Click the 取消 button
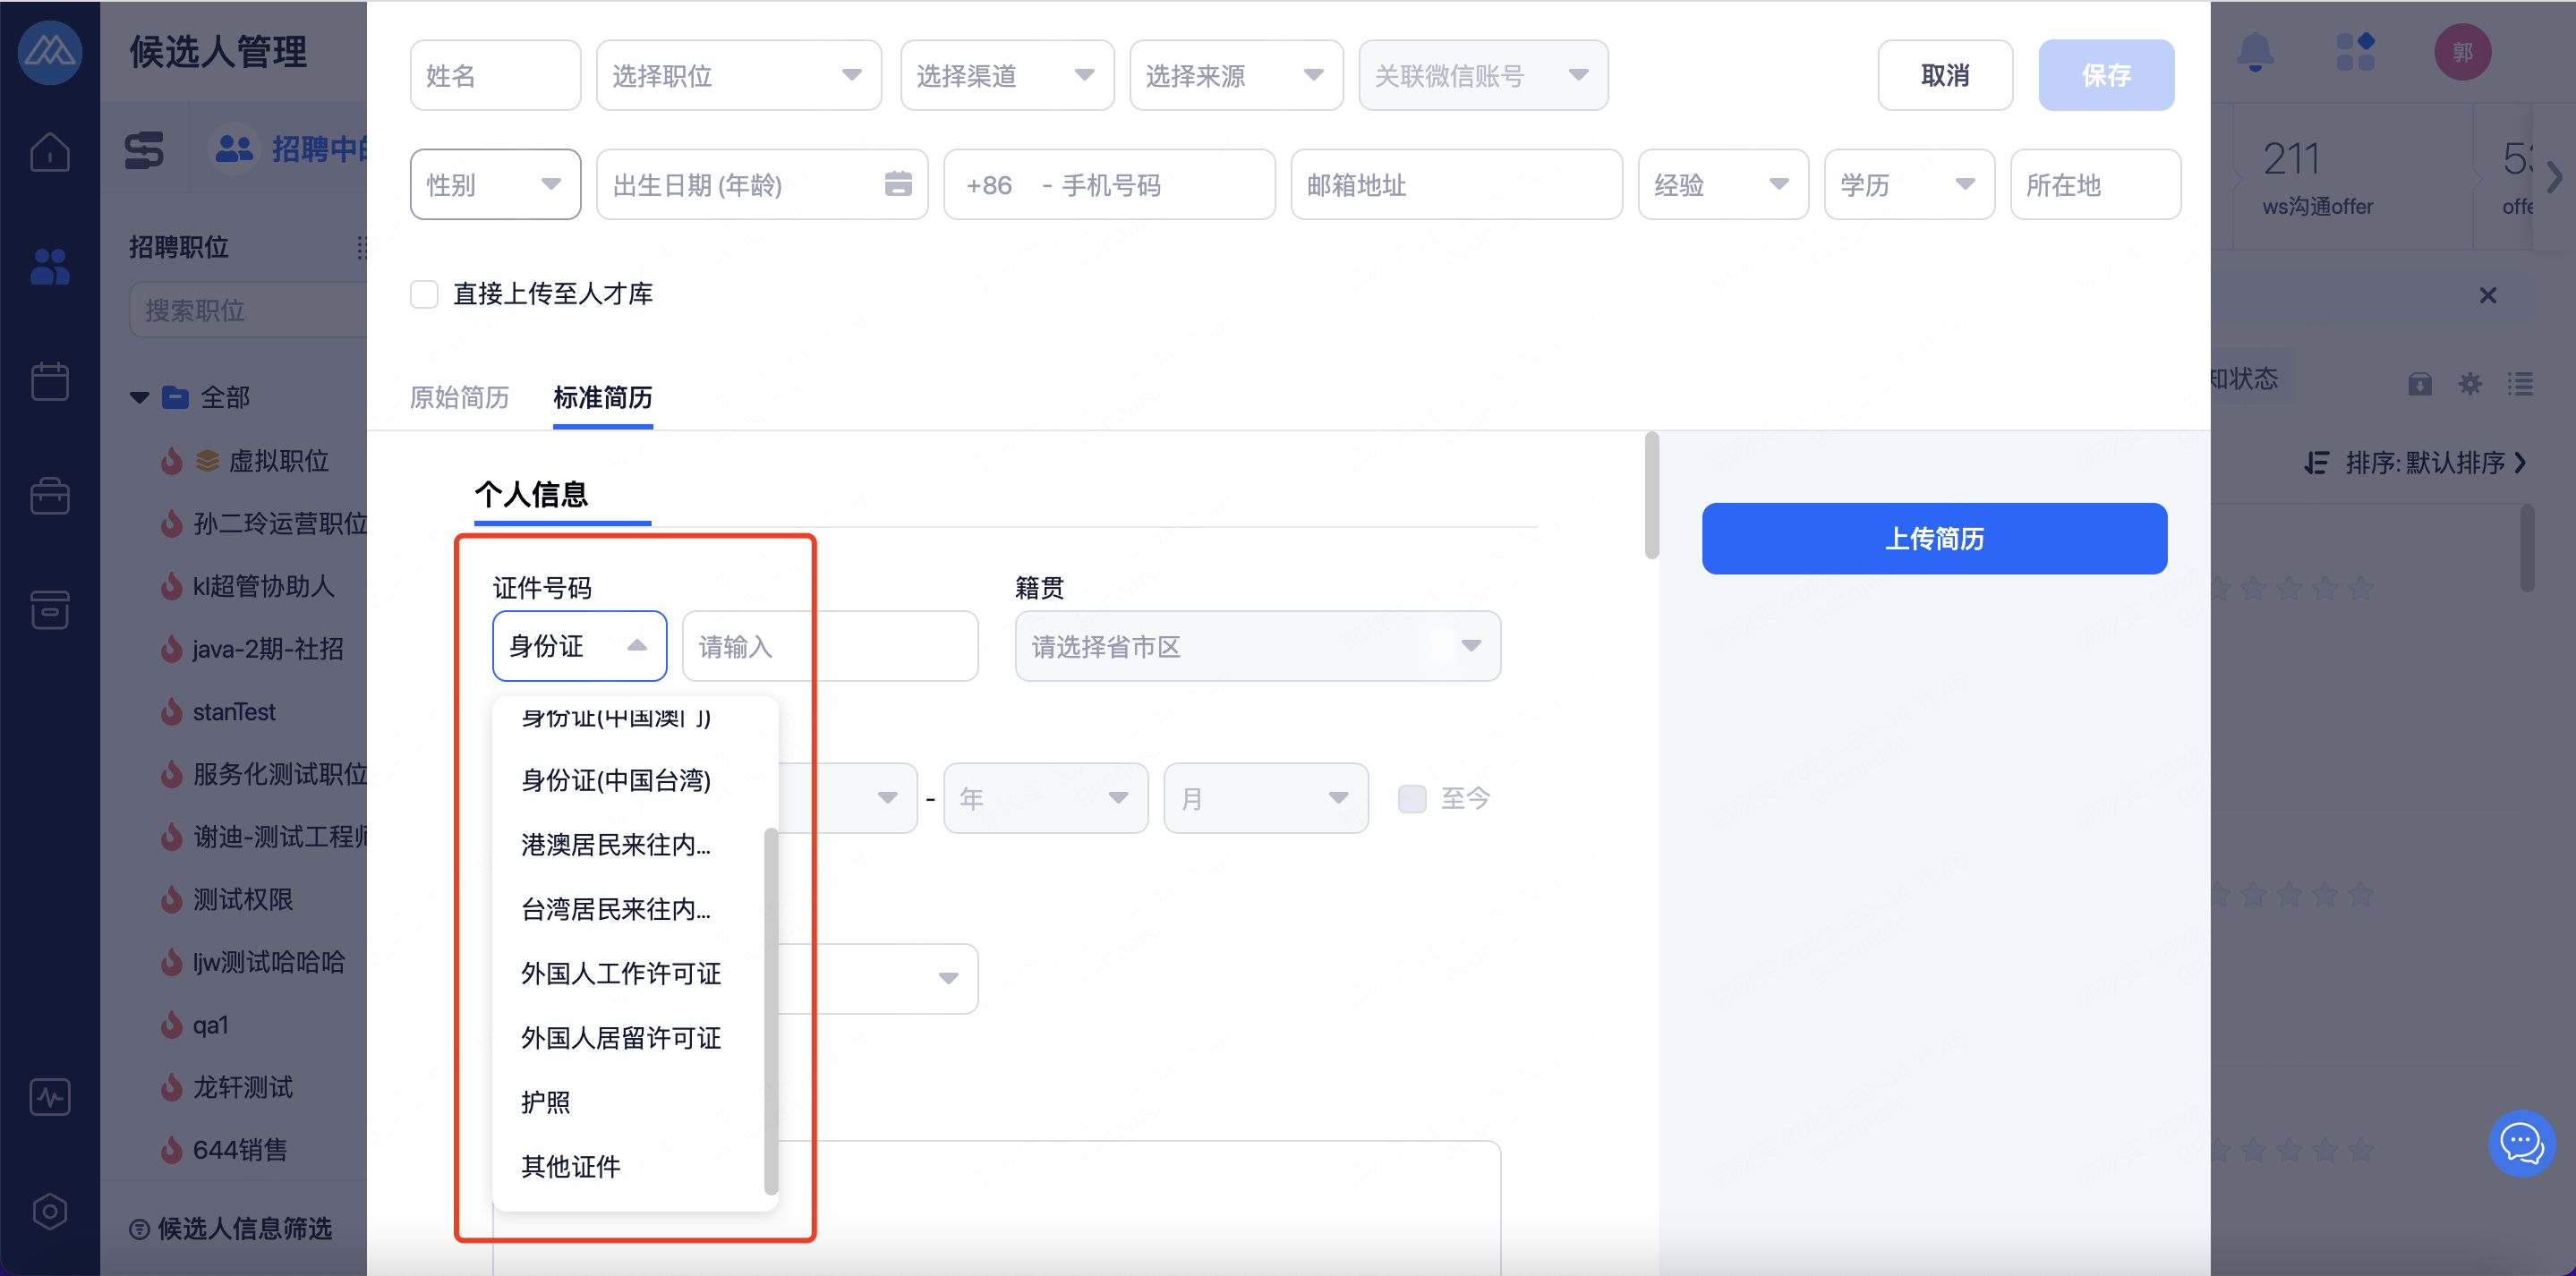 1945,75
